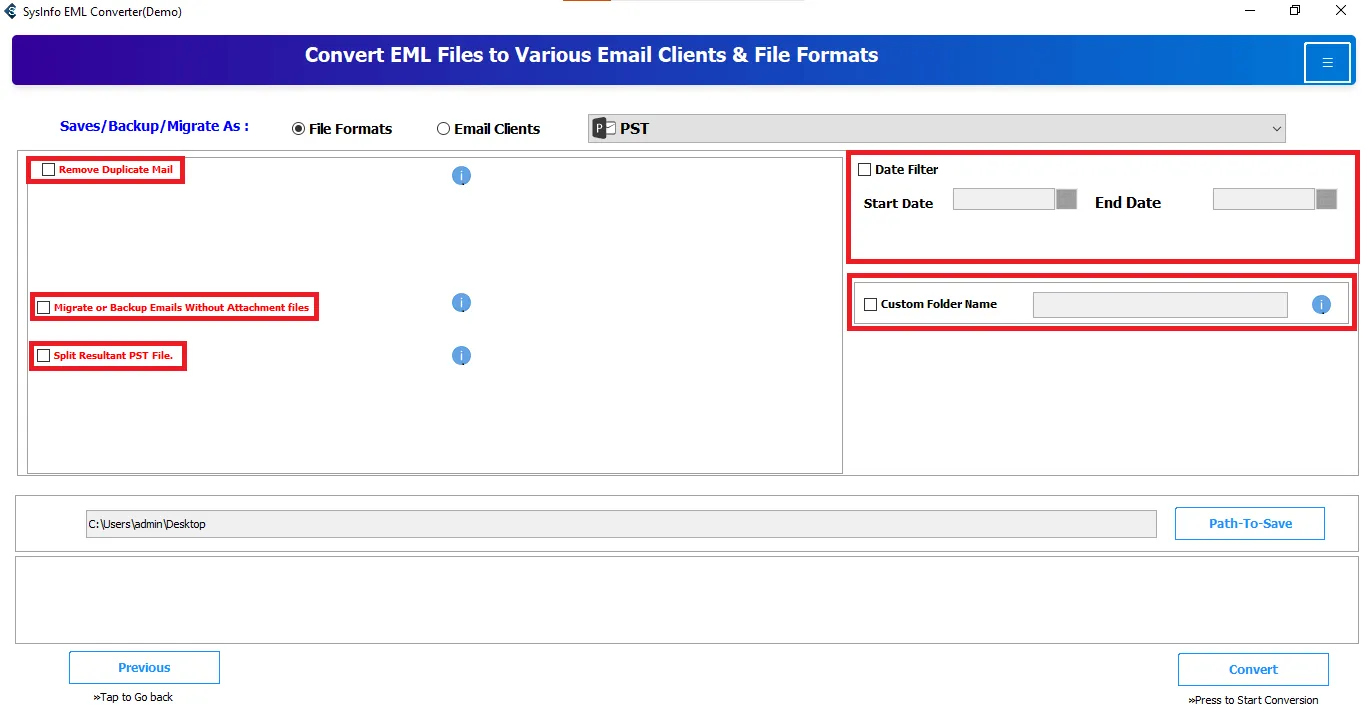This screenshot has height=726, width=1366.
Task: Open the hamburger menu in the header
Action: 1327,63
